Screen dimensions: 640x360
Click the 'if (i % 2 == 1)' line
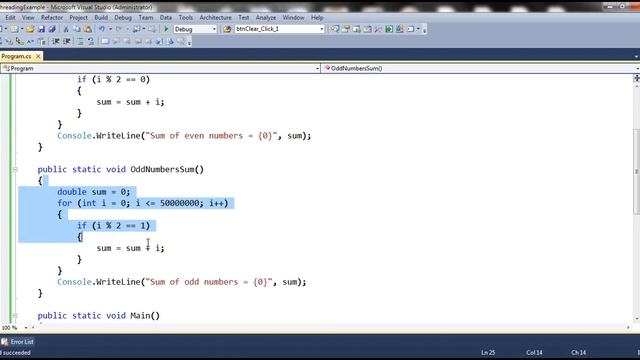[x=113, y=225]
